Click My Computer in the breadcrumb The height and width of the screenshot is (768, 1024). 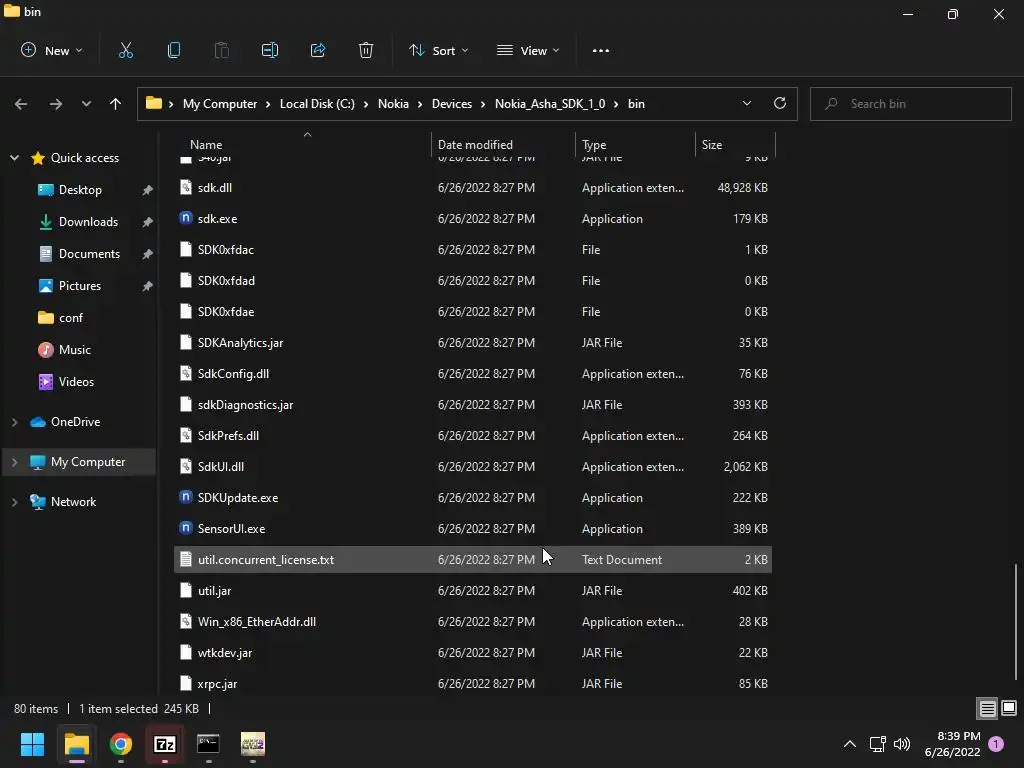[x=219, y=104]
